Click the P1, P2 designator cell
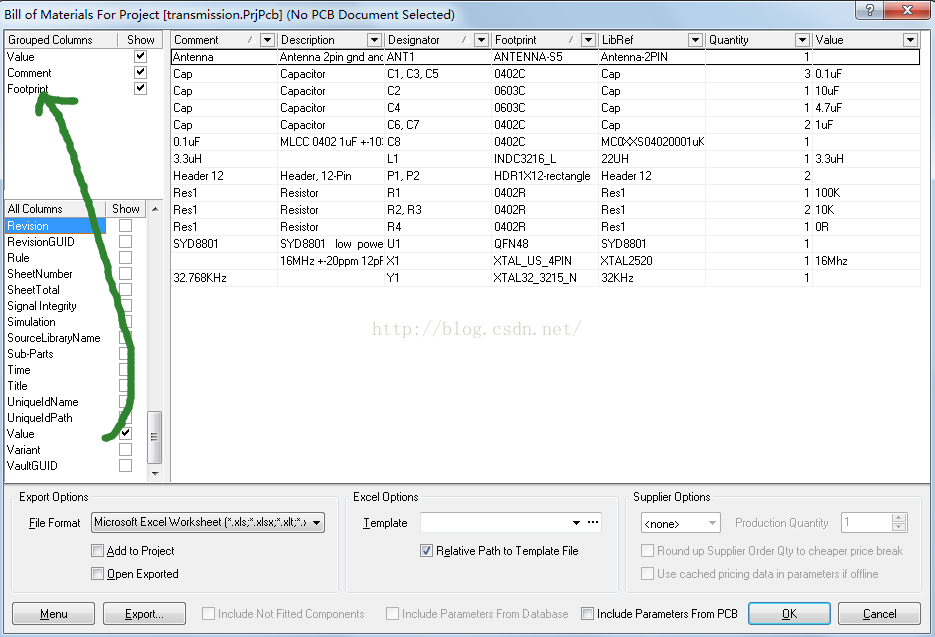935x637 pixels. tap(438, 176)
